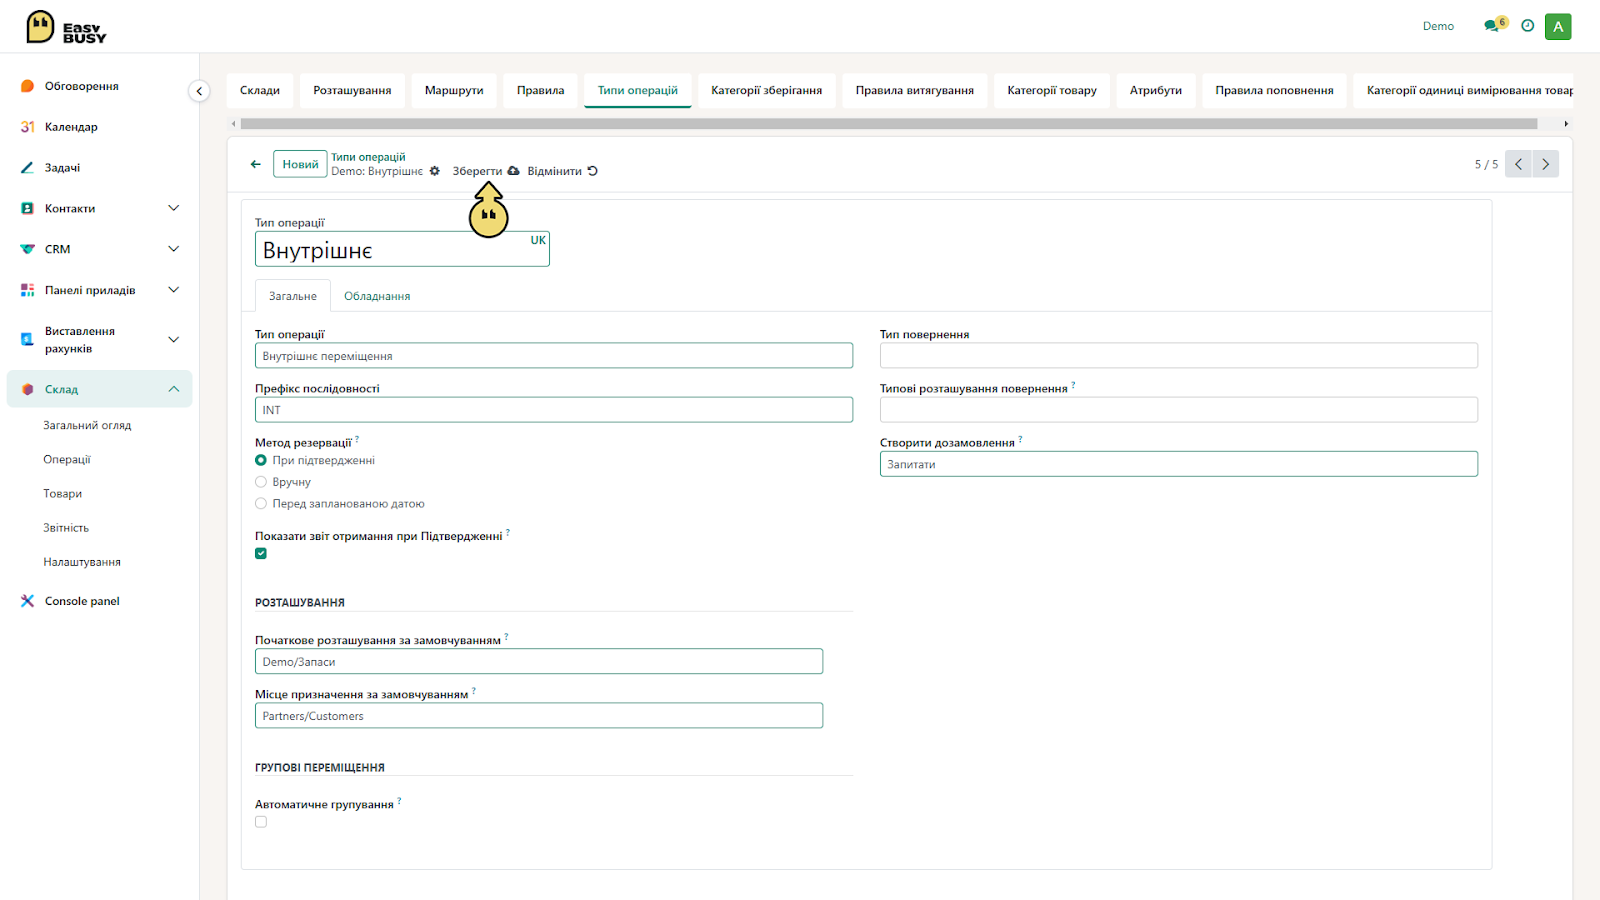Expand the CRM sidebar menu

[173, 249]
